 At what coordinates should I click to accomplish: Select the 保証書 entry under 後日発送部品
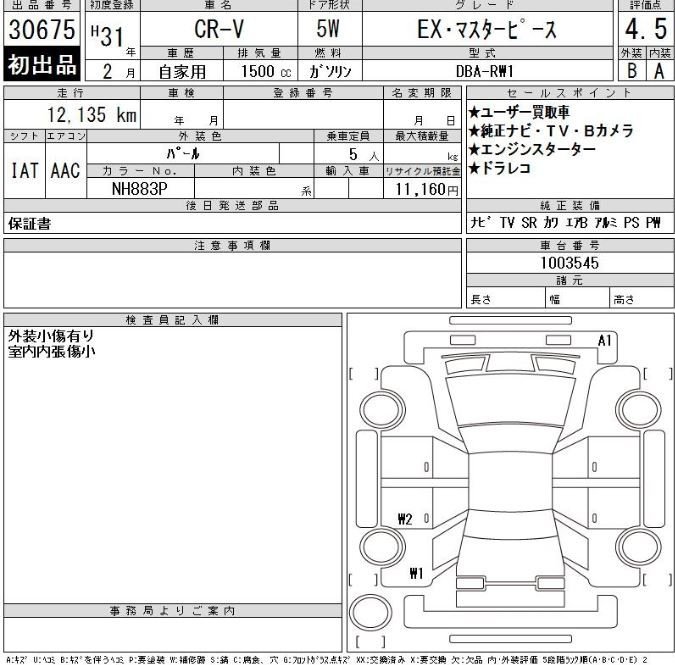[29, 223]
